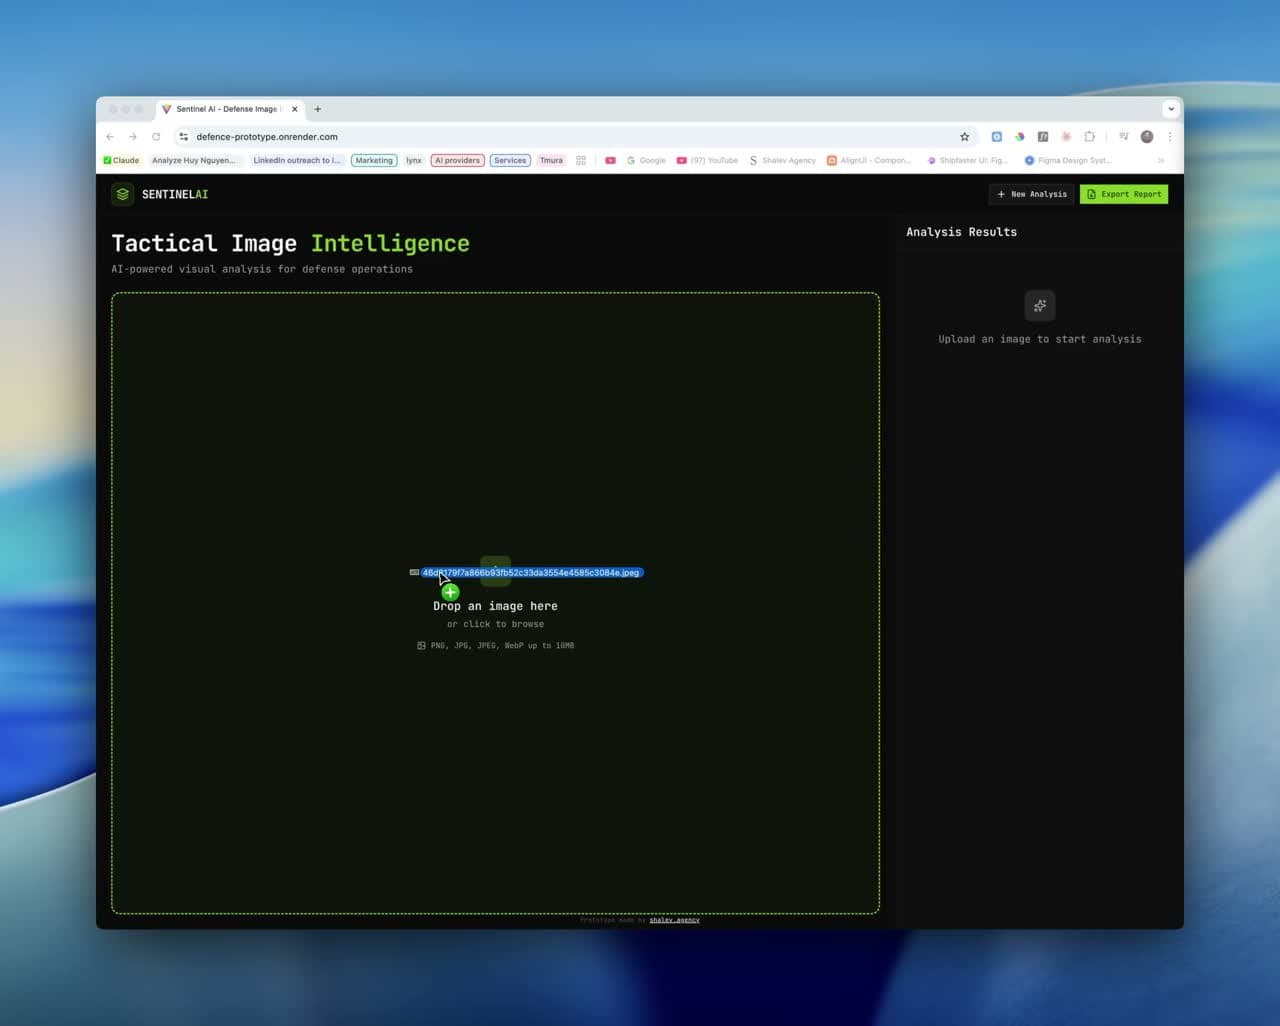Open the lynx bookmark
Image resolution: width=1280 pixels, height=1026 pixels.
click(414, 160)
